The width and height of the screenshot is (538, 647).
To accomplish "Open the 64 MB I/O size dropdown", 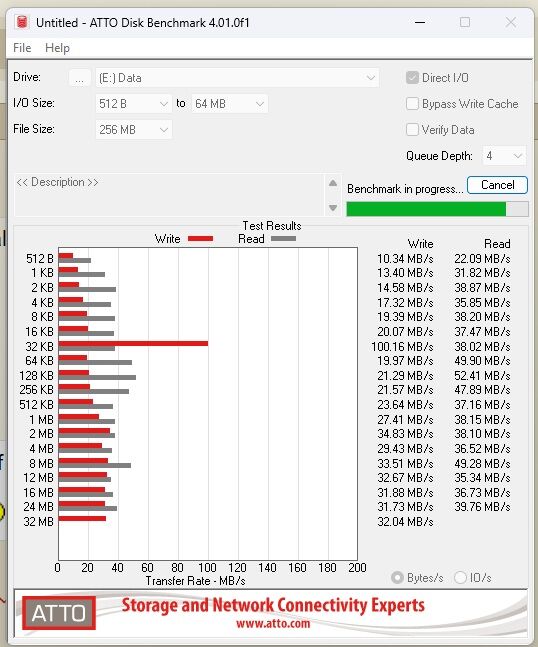I will pyautogui.click(x=229, y=104).
